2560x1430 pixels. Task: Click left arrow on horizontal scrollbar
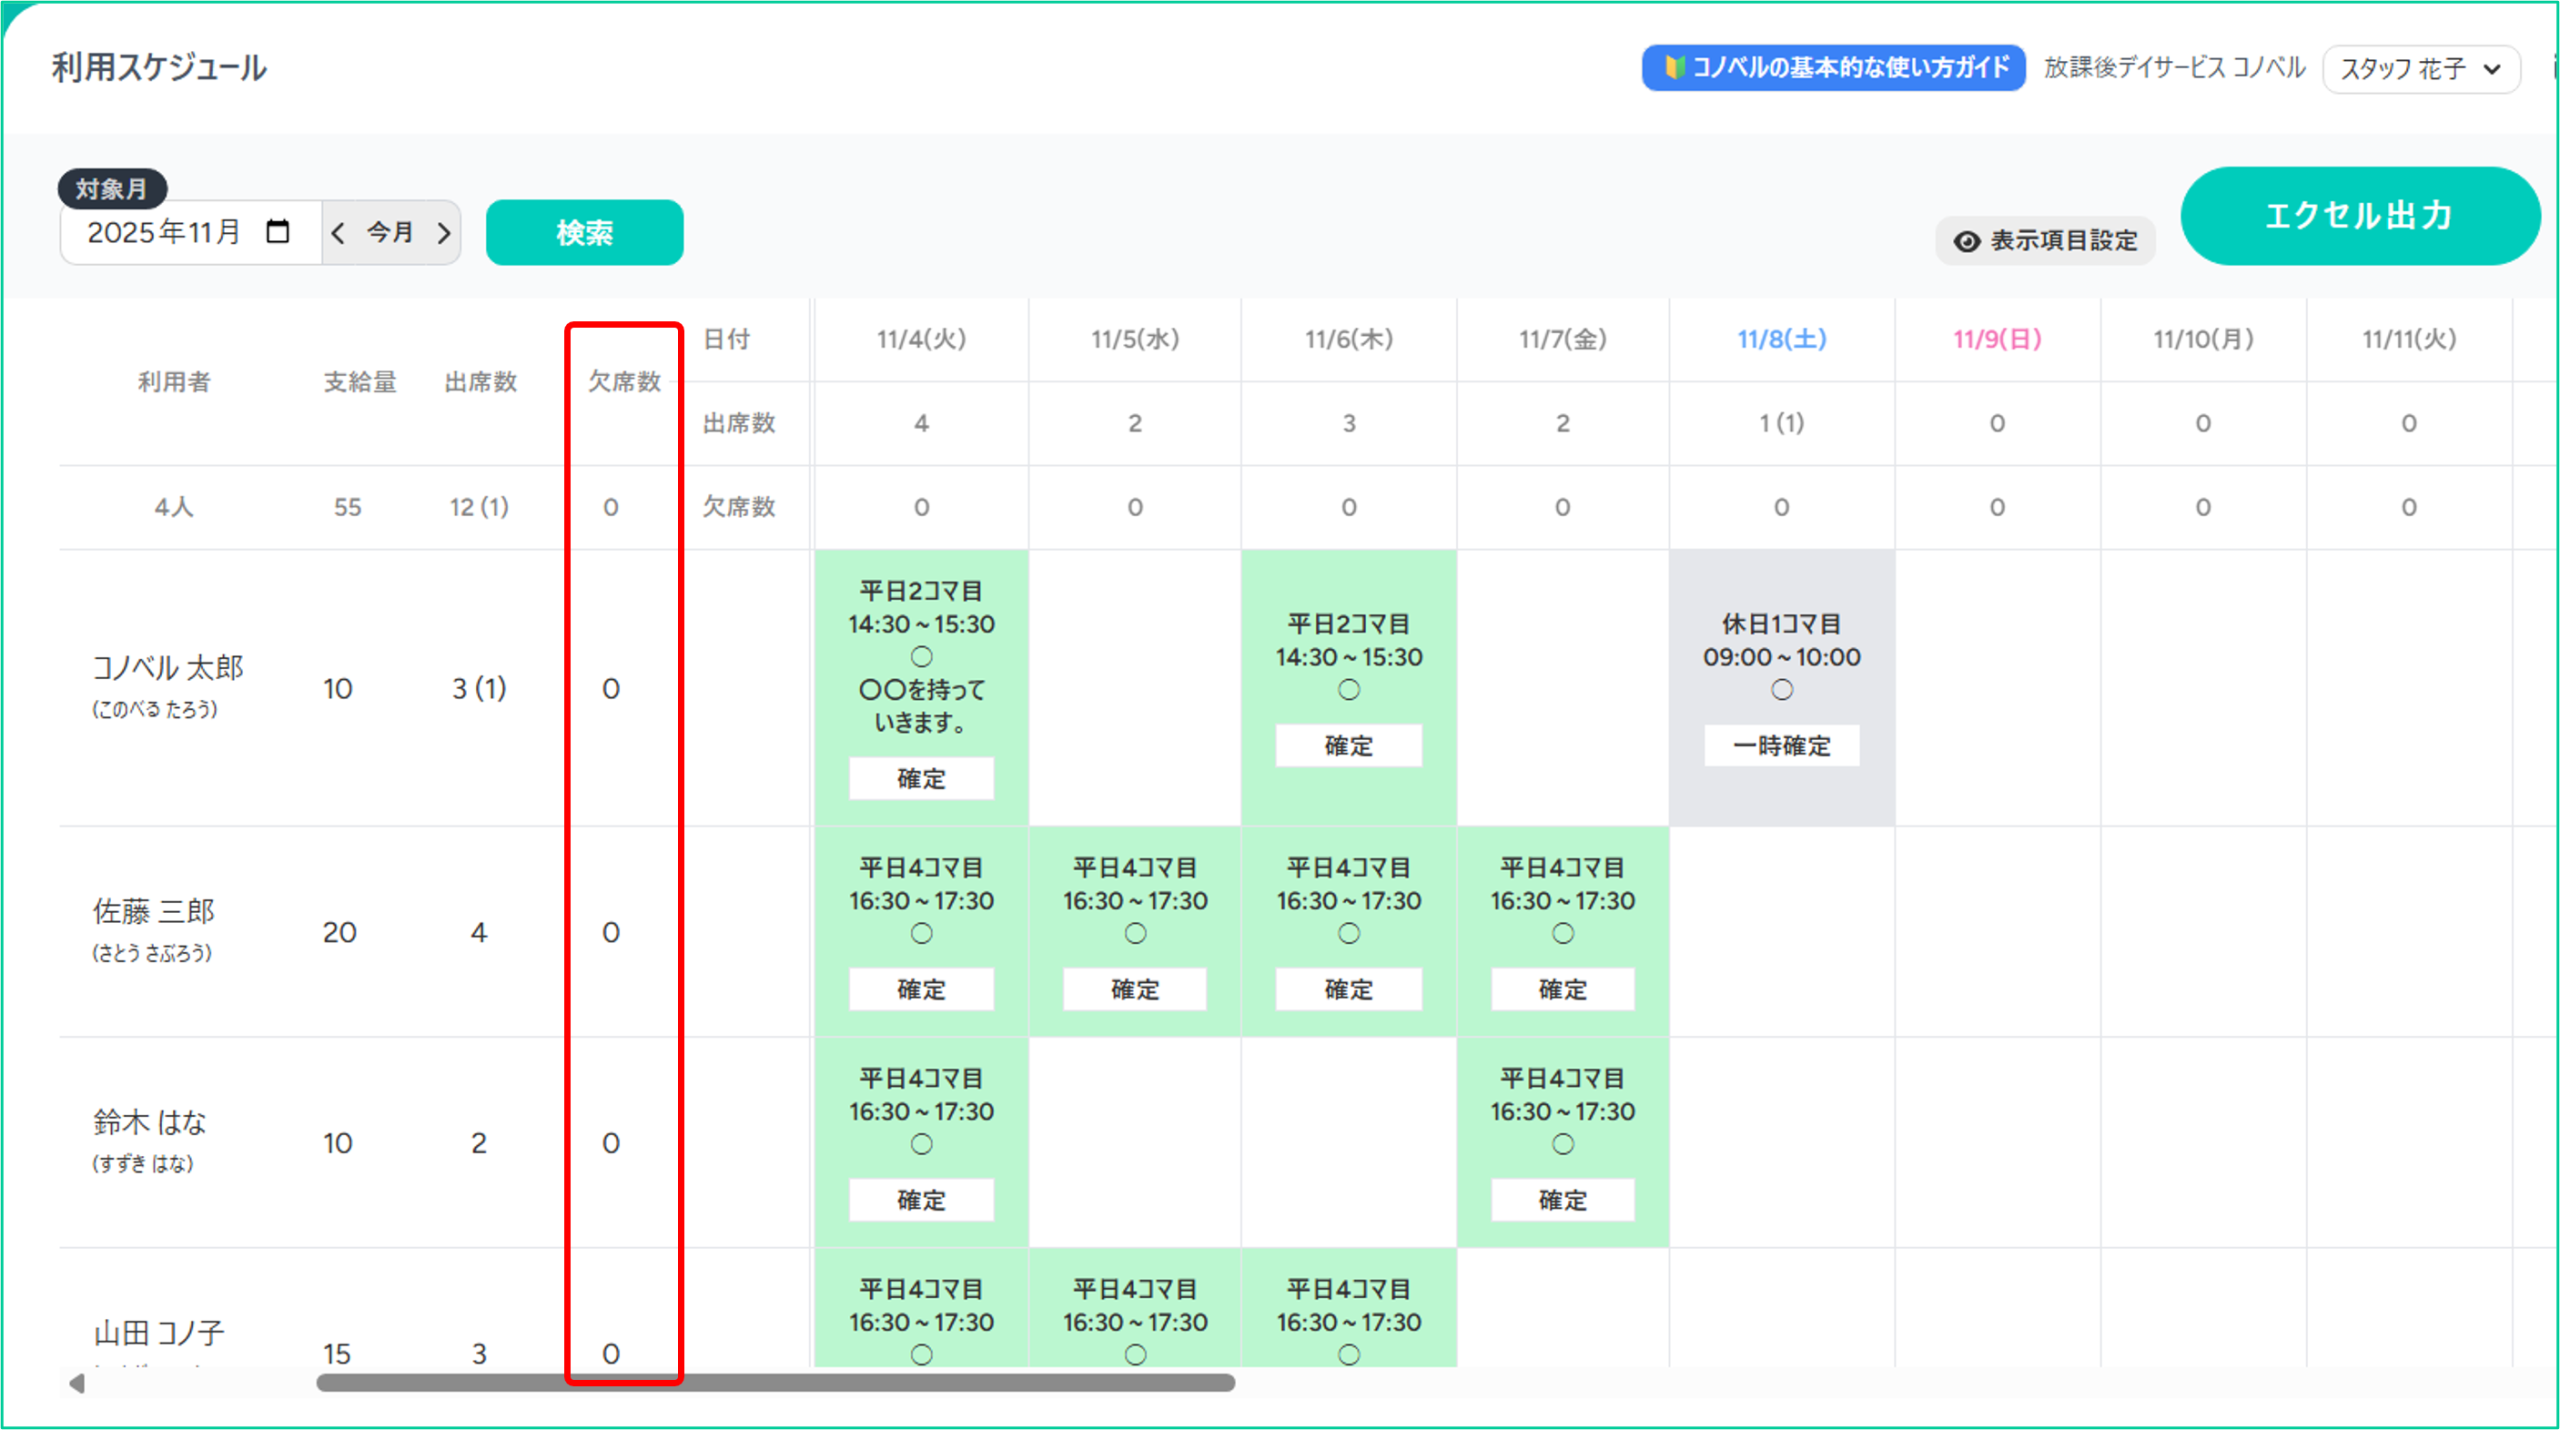pos(77,1384)
